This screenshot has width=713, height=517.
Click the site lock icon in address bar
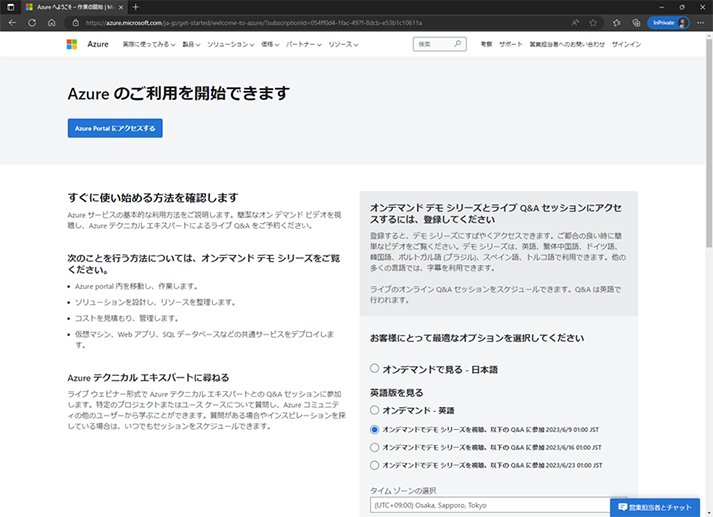click(x=76, y=23)
